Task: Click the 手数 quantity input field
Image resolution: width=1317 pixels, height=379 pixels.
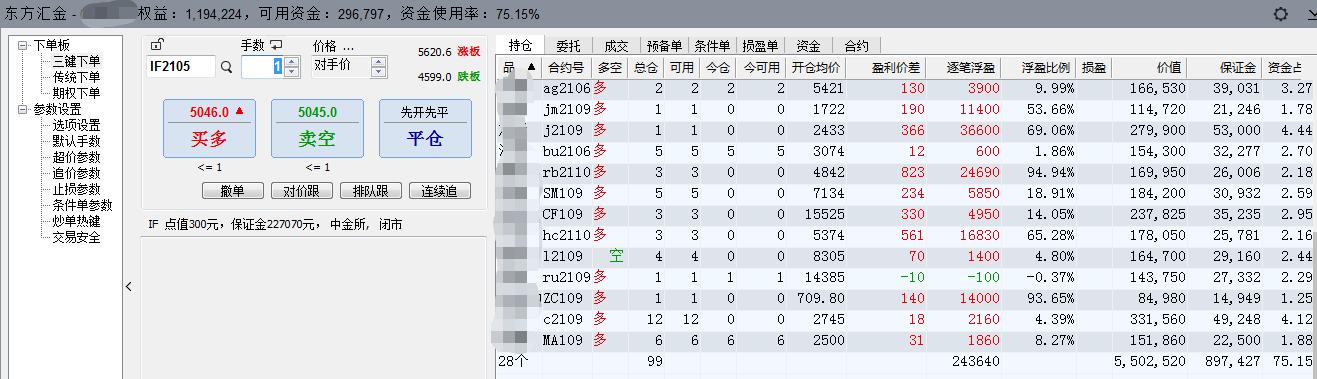Action: pyautogui.click(x=263, y=67)
